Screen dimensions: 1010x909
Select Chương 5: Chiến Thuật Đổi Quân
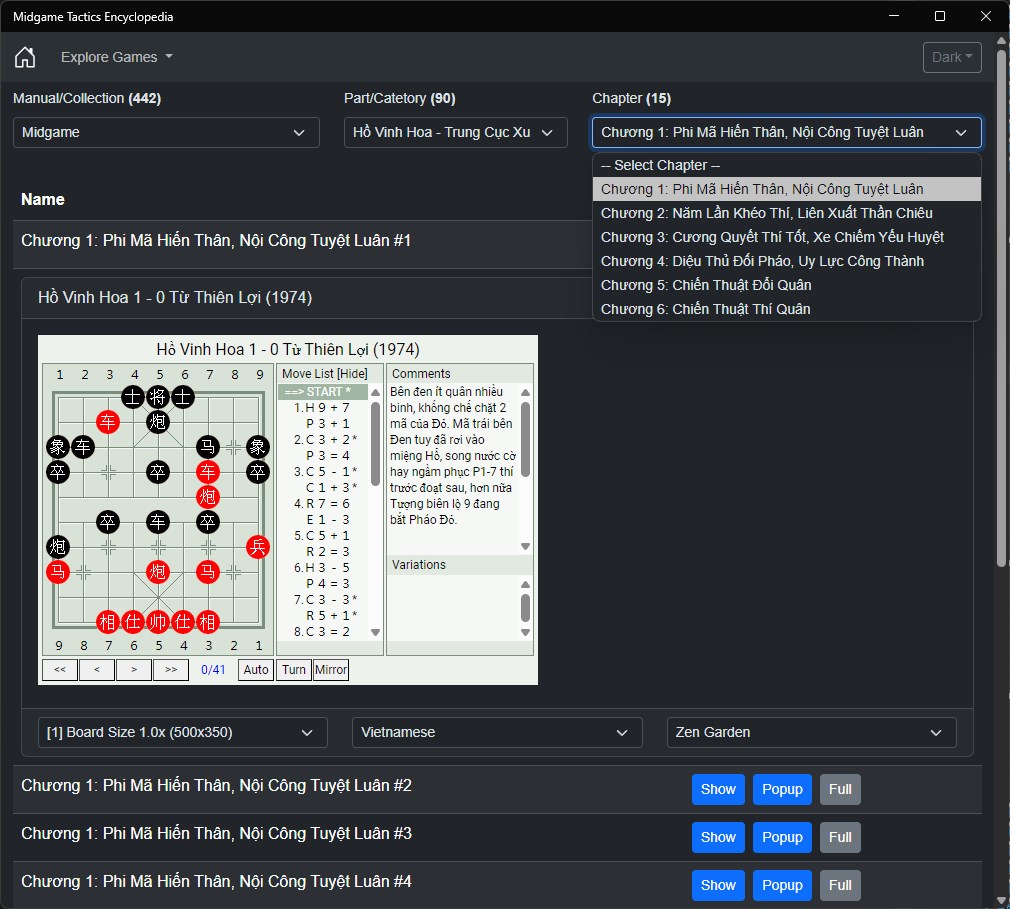coord(786,285)
